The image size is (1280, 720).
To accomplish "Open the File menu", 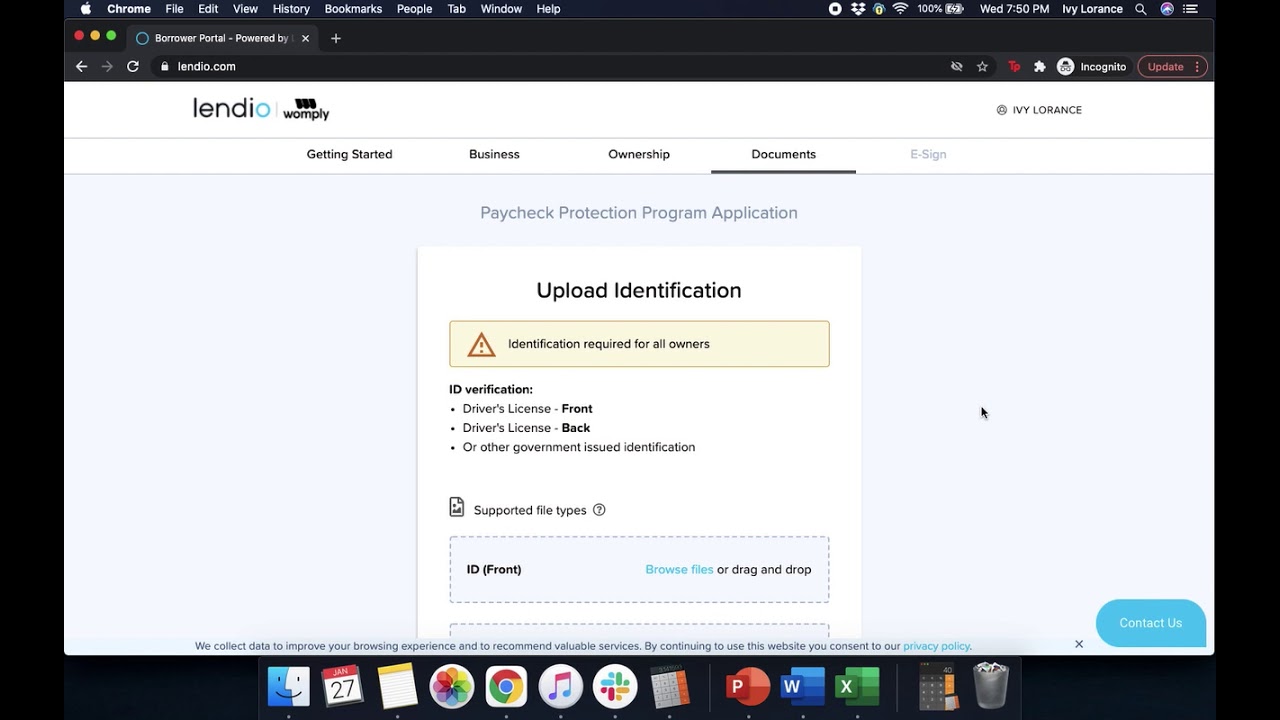I will (x=174, y=9).
